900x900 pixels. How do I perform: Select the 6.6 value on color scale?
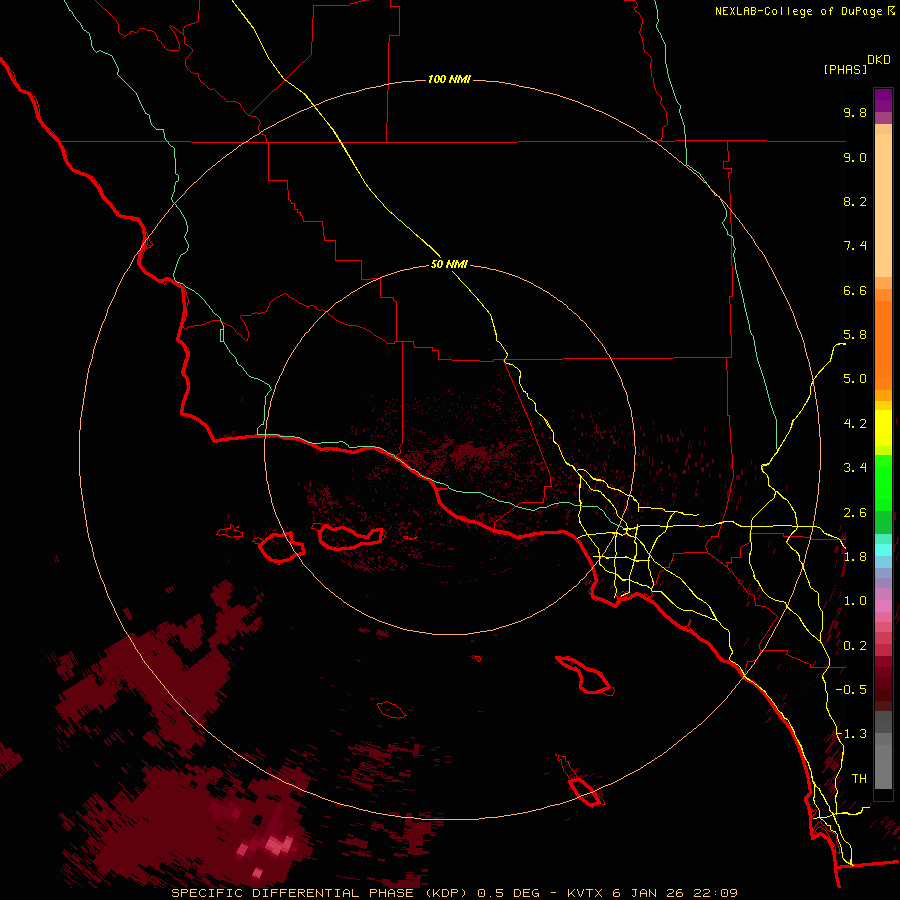pyautogui.click(x=855, y=290)
